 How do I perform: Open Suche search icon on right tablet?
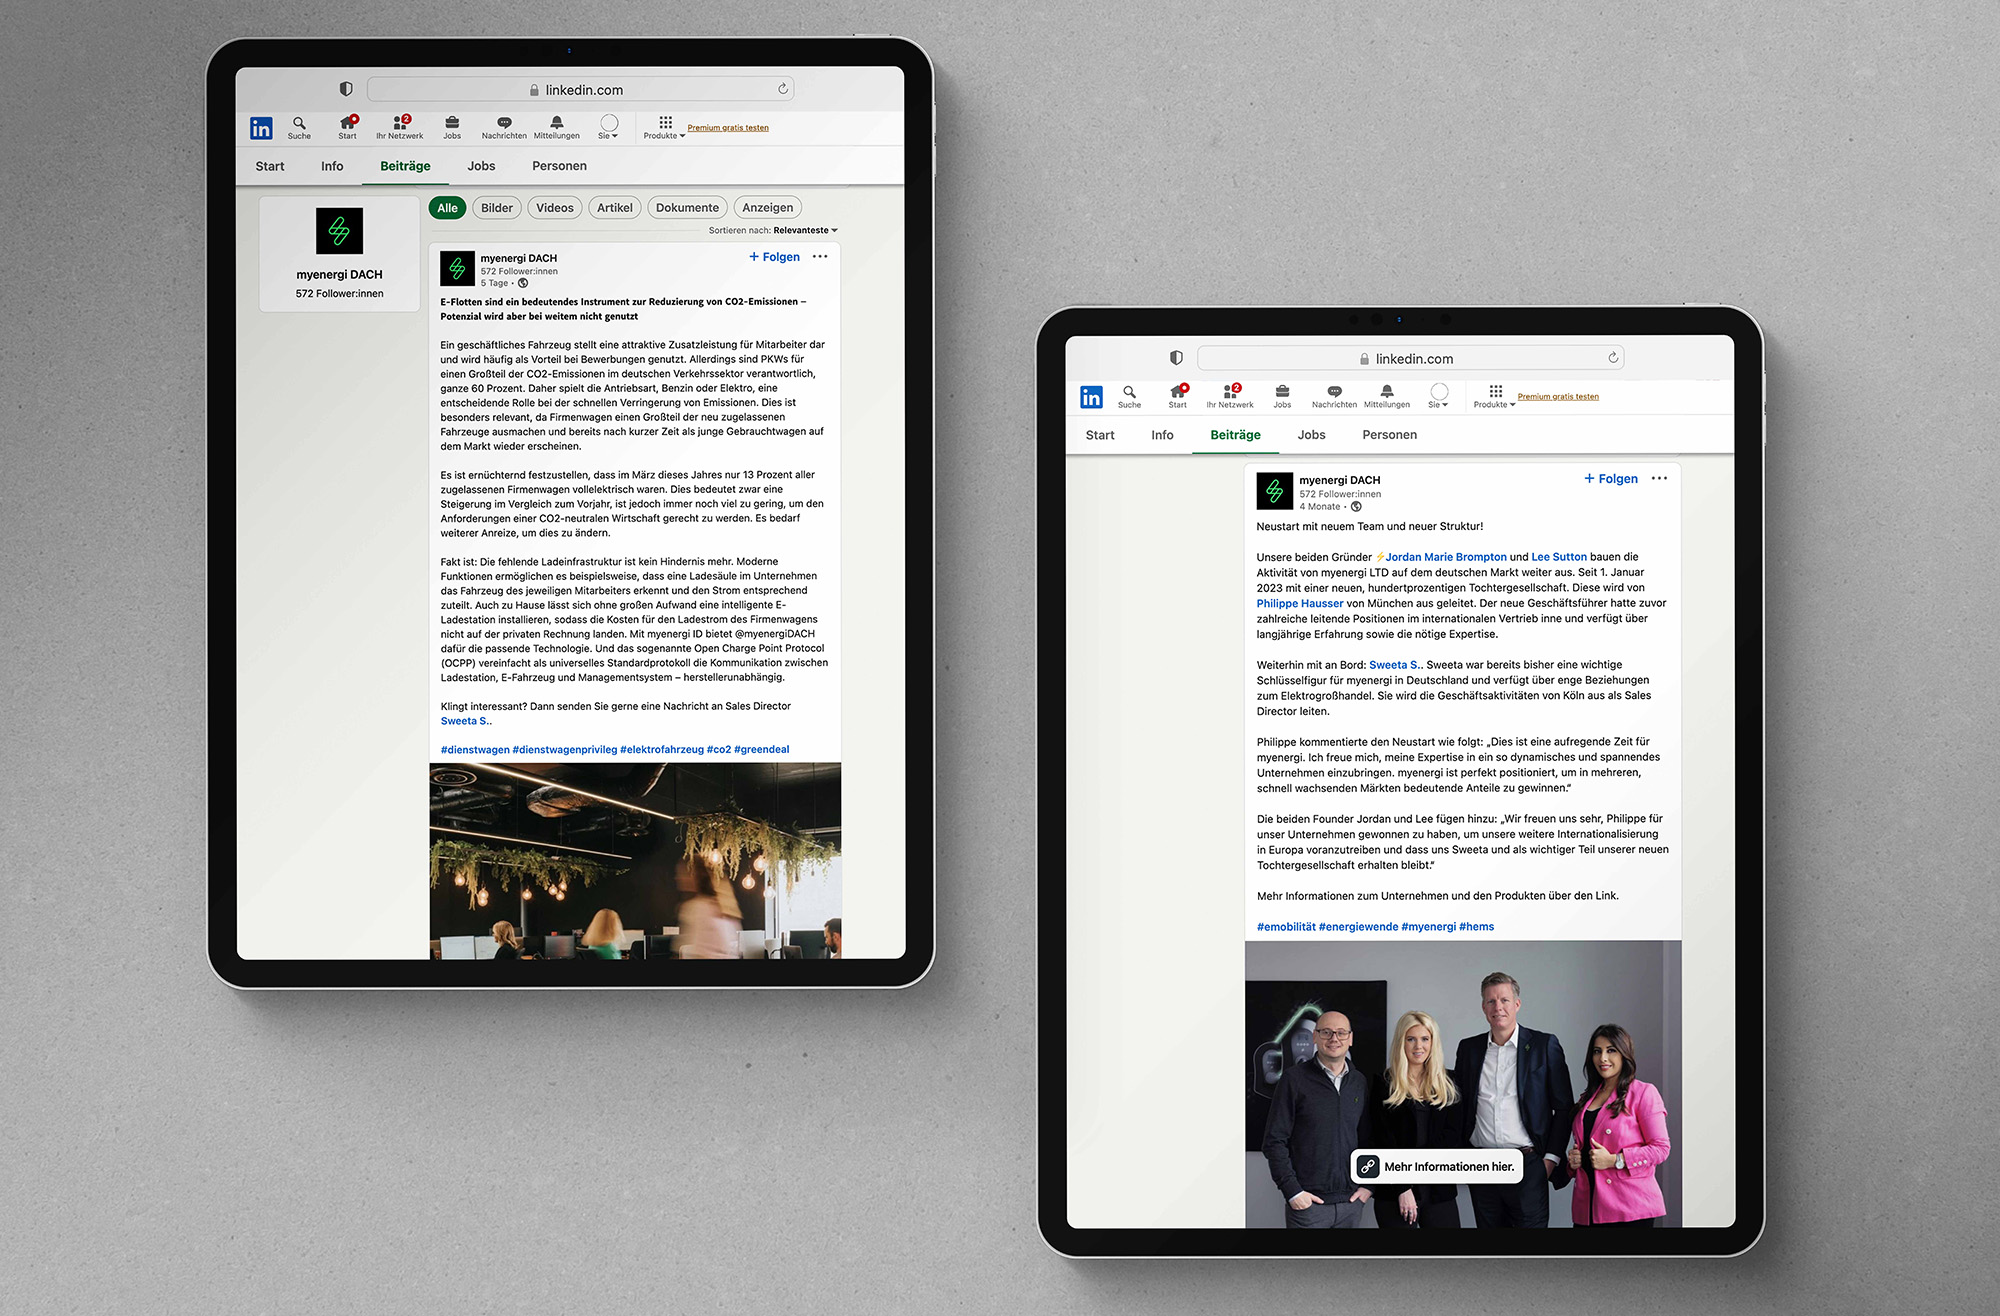click(1129, 396)
